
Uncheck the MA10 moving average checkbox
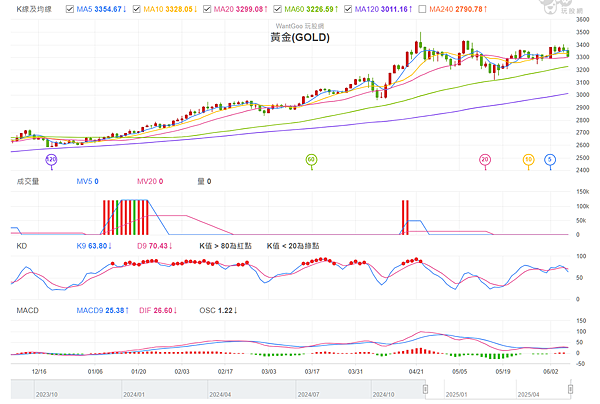[x=137, y=9]
